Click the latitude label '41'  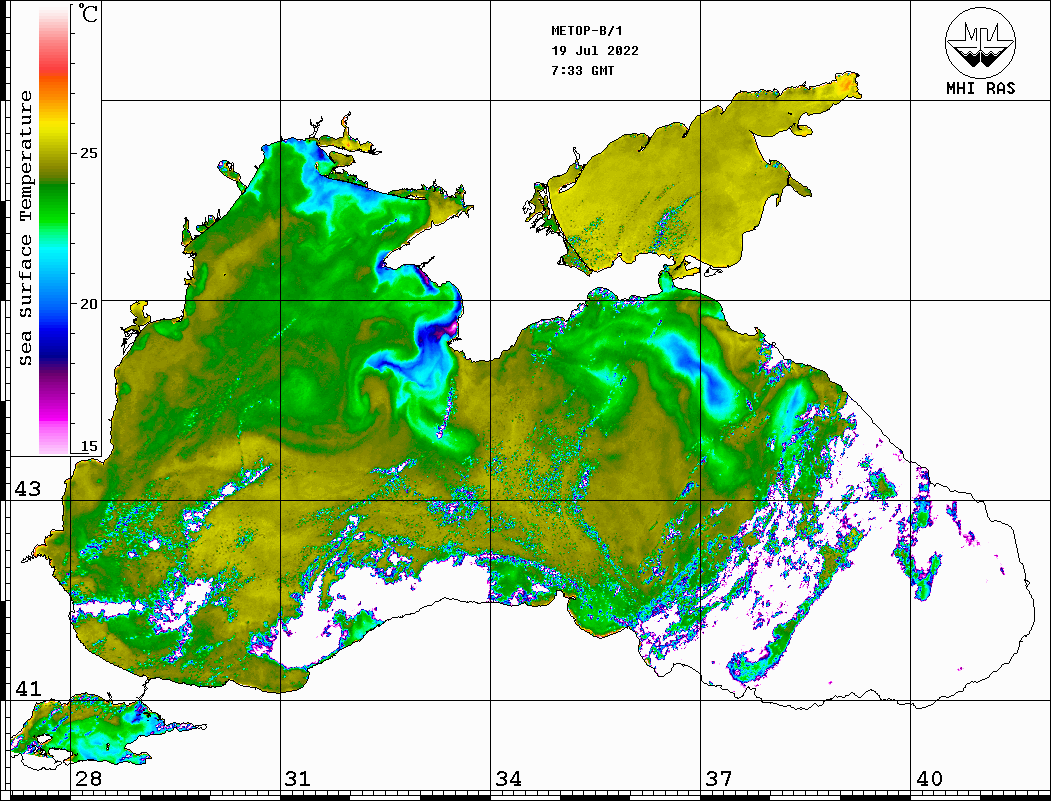[x=28, y=688]
